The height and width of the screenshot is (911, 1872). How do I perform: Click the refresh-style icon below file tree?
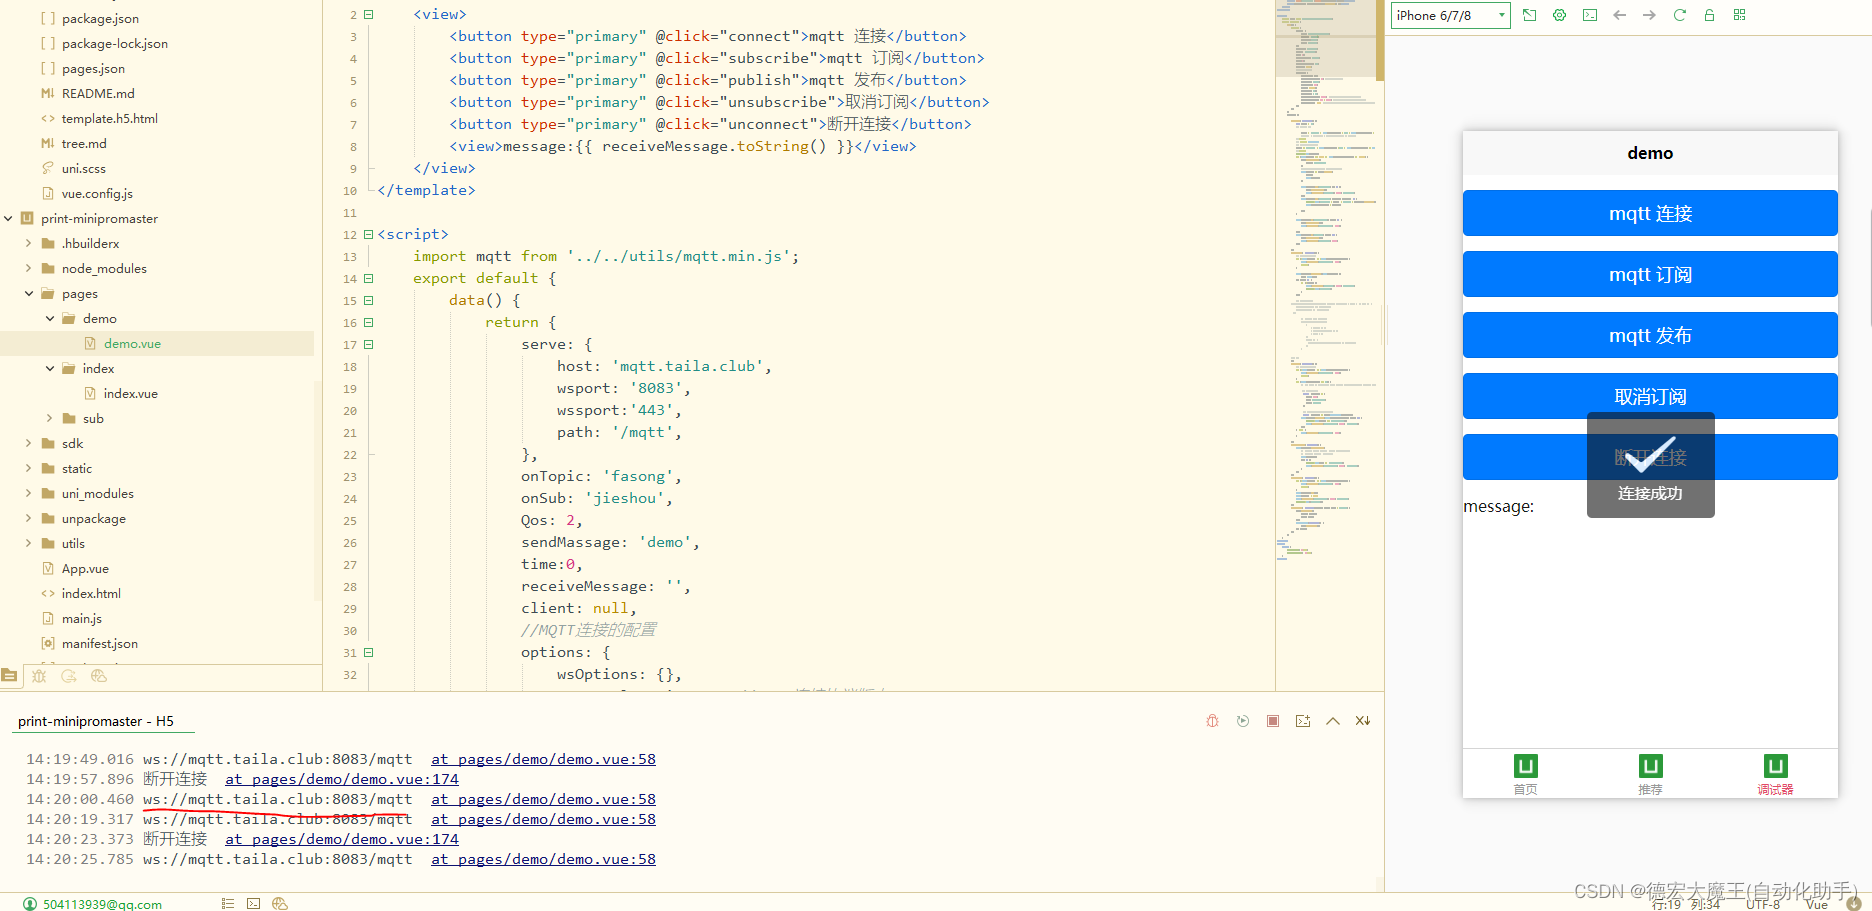coord(69,676)
